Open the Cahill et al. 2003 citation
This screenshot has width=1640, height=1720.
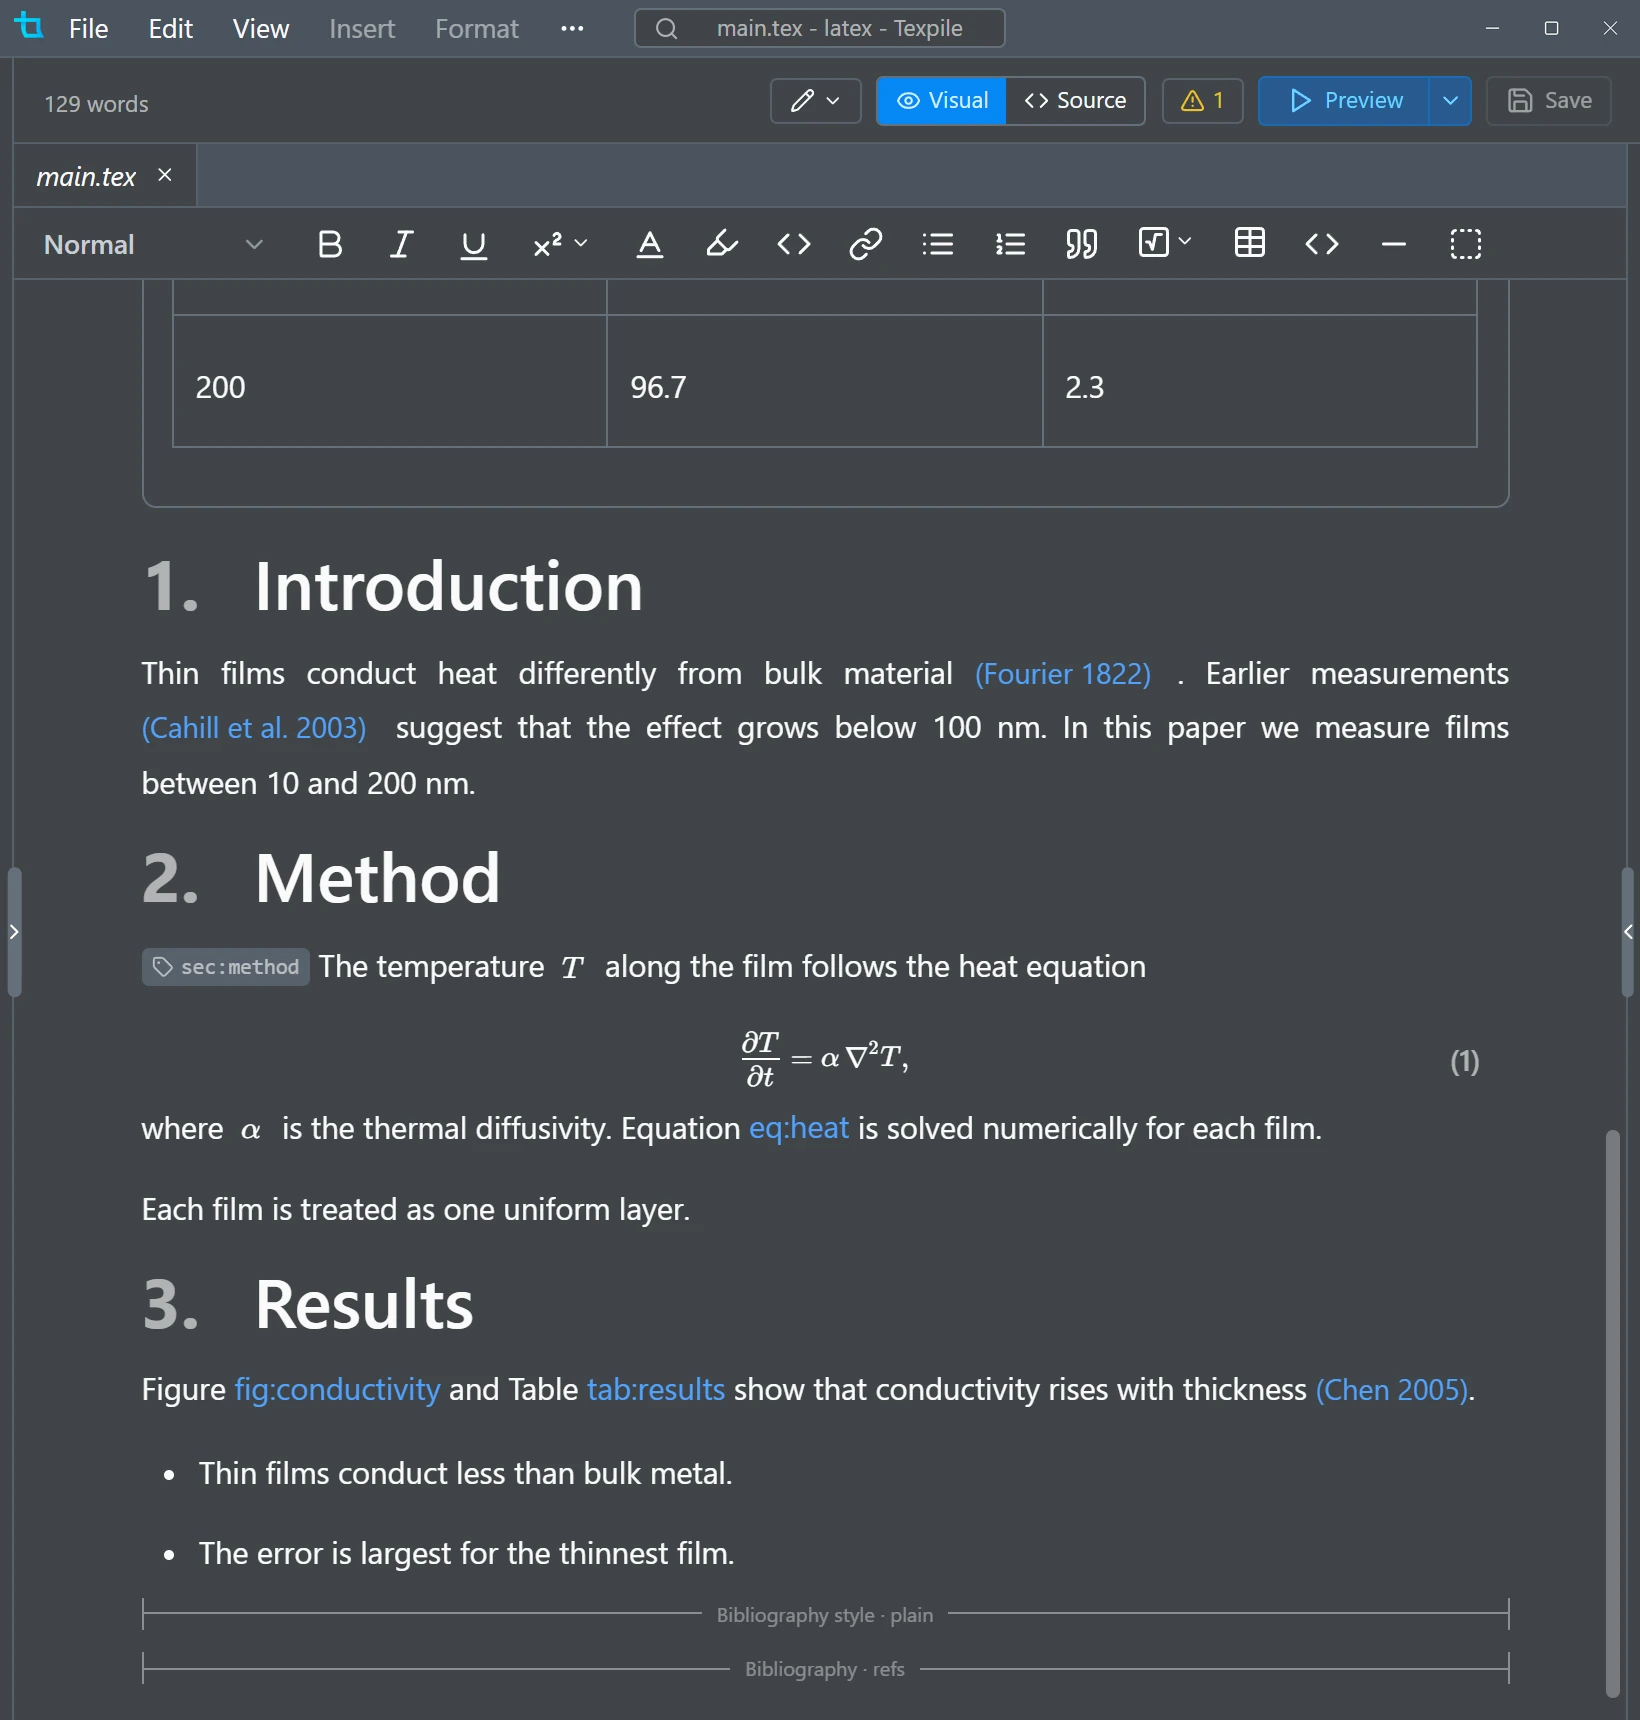click(x=254, y=728)
